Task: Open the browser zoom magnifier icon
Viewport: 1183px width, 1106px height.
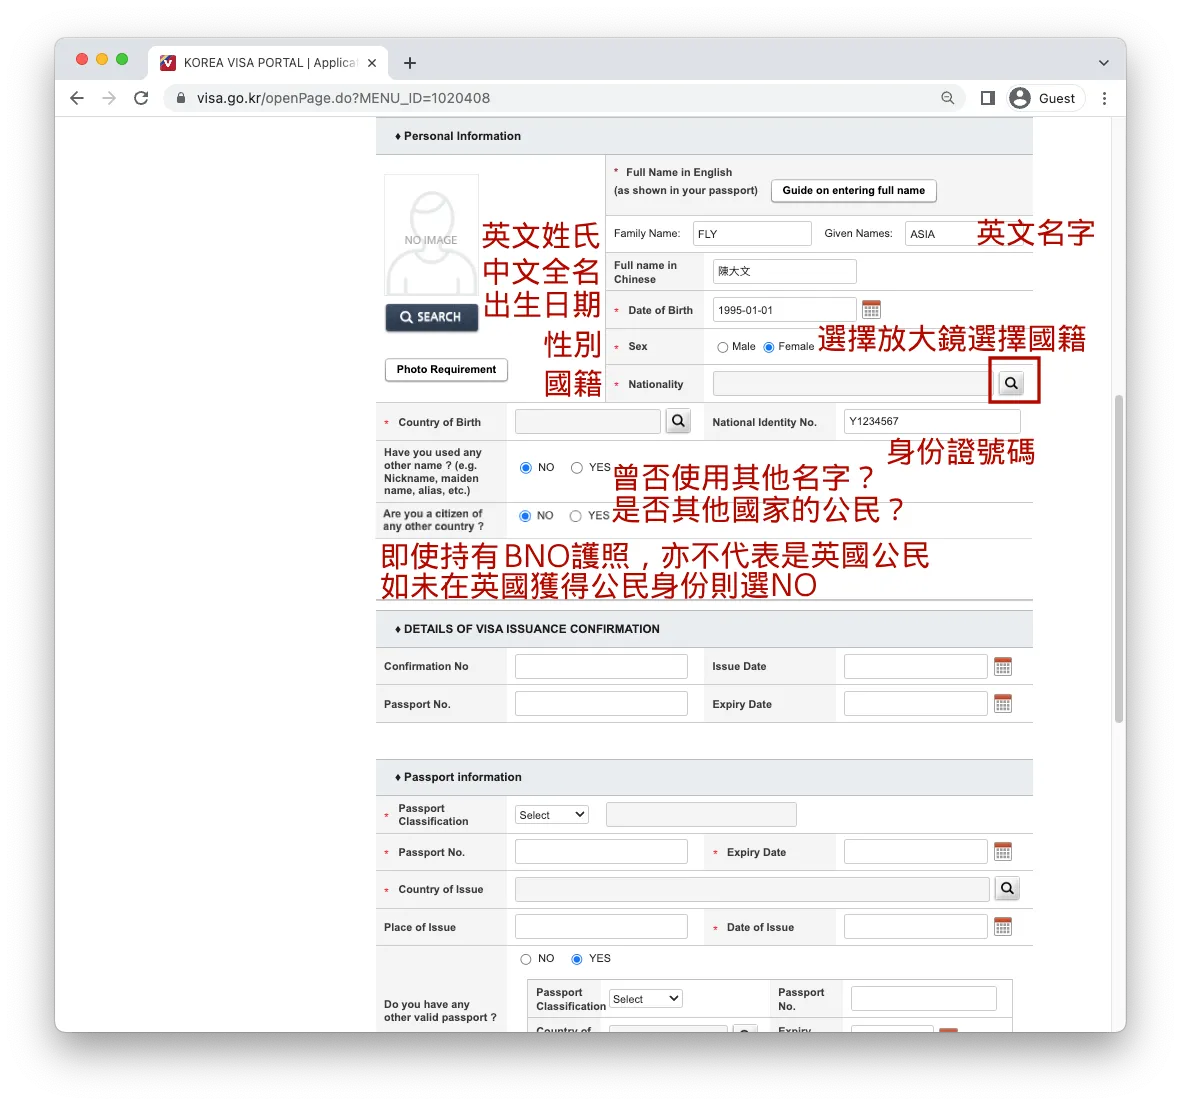Action: click(948, 98)
